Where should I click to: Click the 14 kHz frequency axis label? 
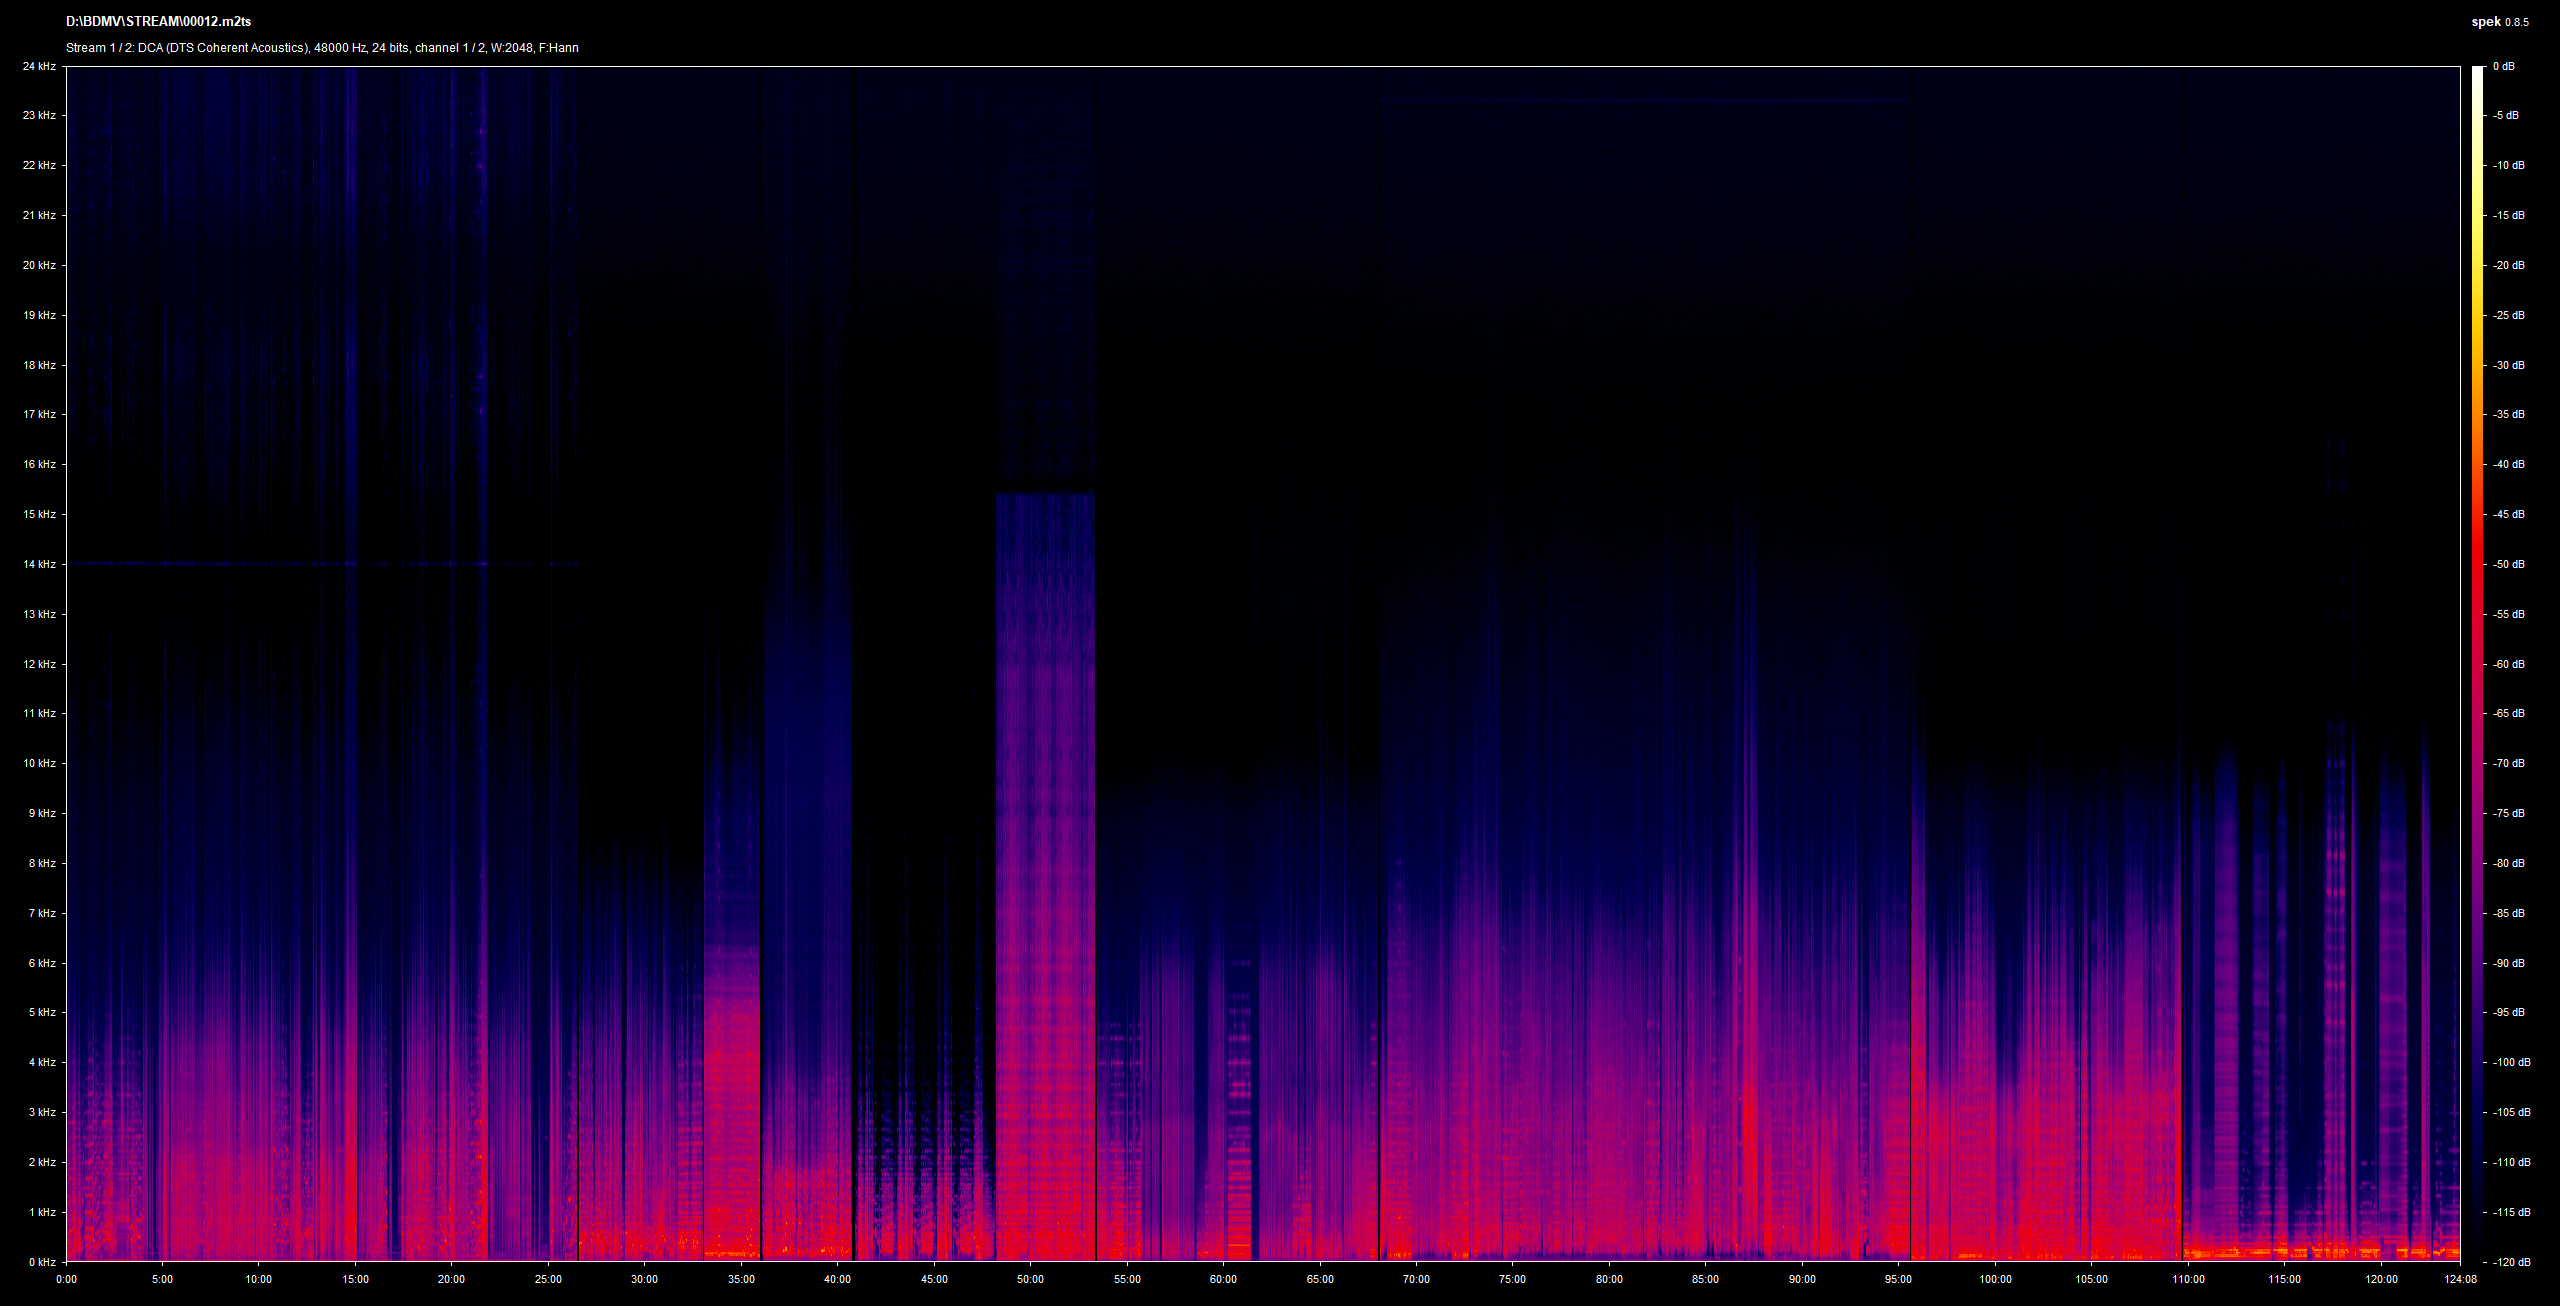coord(40,564)
